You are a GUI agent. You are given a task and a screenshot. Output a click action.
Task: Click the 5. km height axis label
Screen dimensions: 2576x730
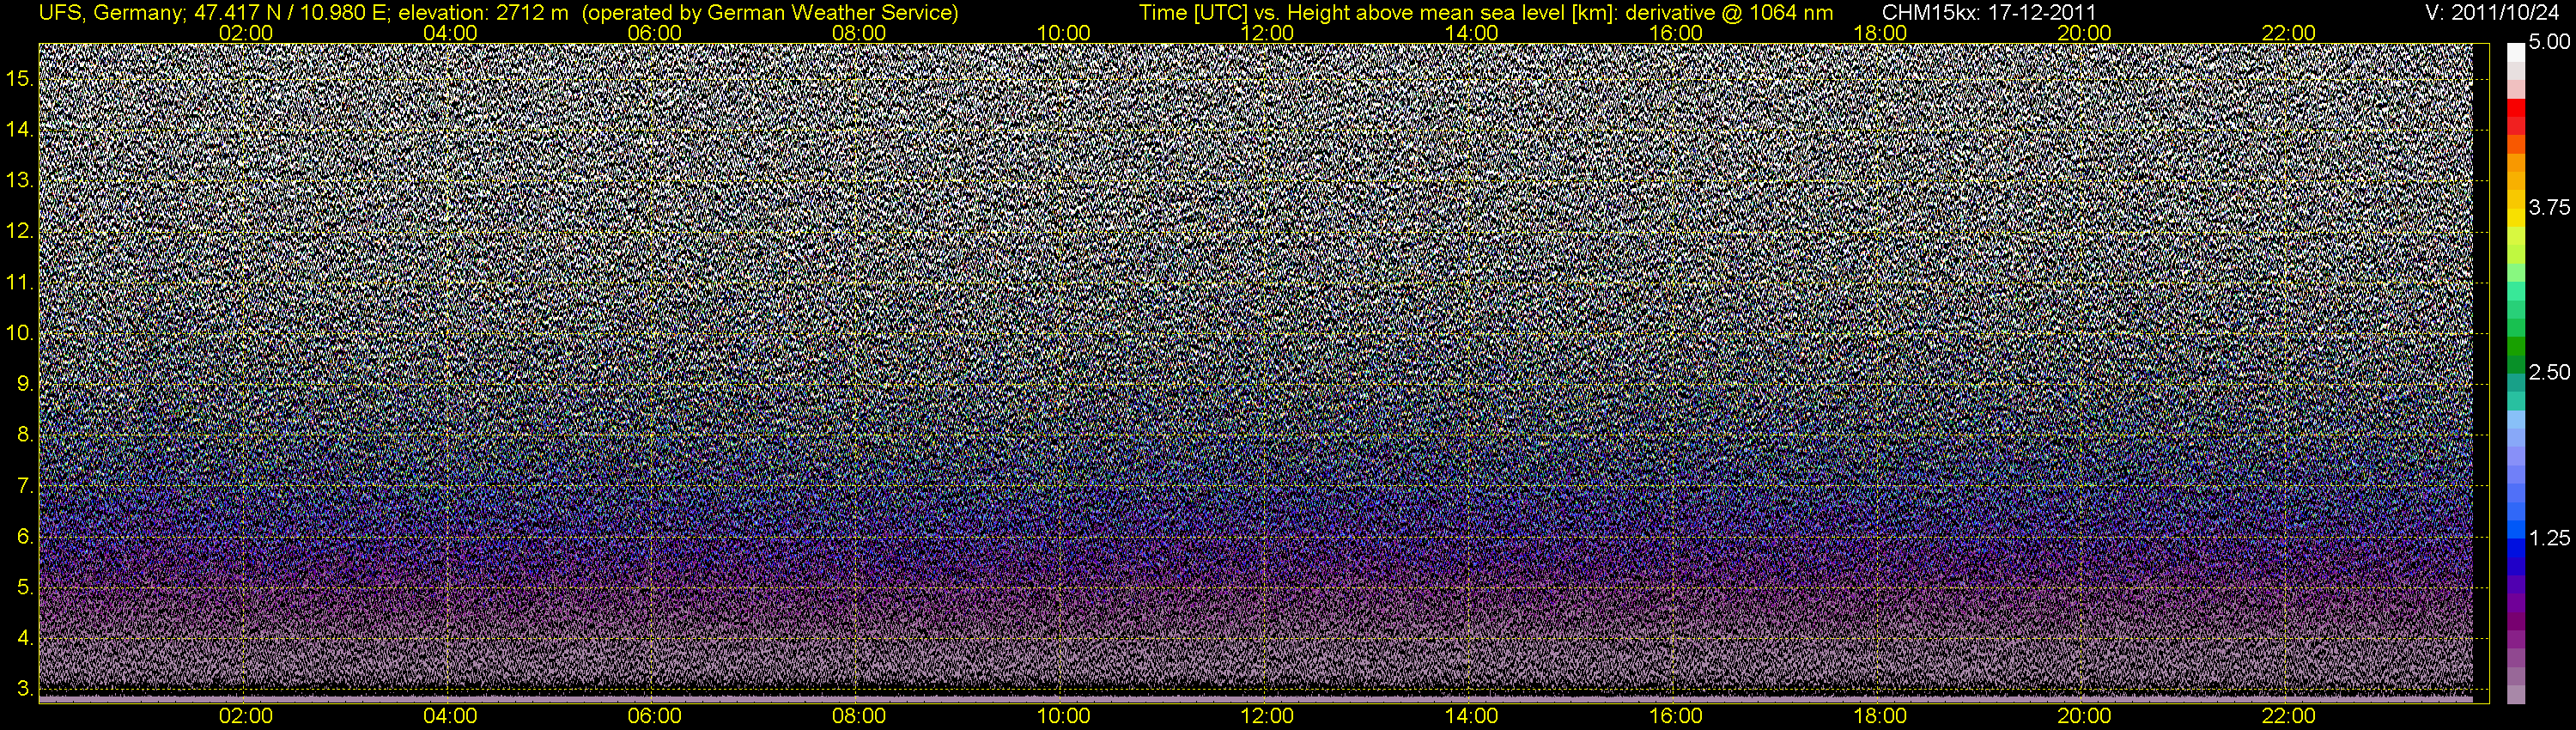pyautogui.click(x=25, y=588)
